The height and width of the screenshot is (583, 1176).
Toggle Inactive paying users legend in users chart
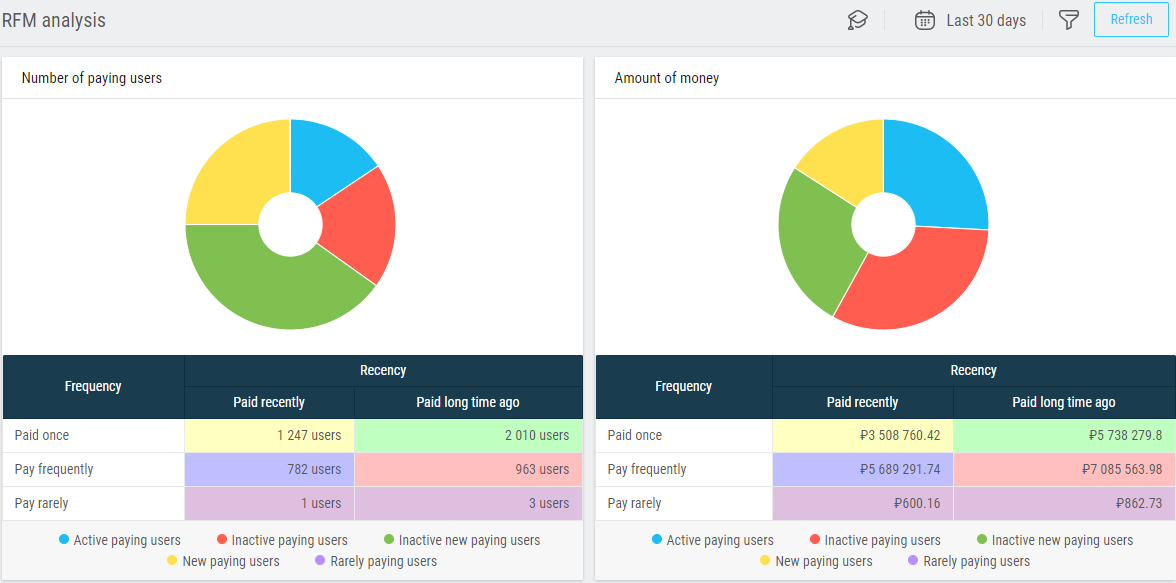click(282, 540)
